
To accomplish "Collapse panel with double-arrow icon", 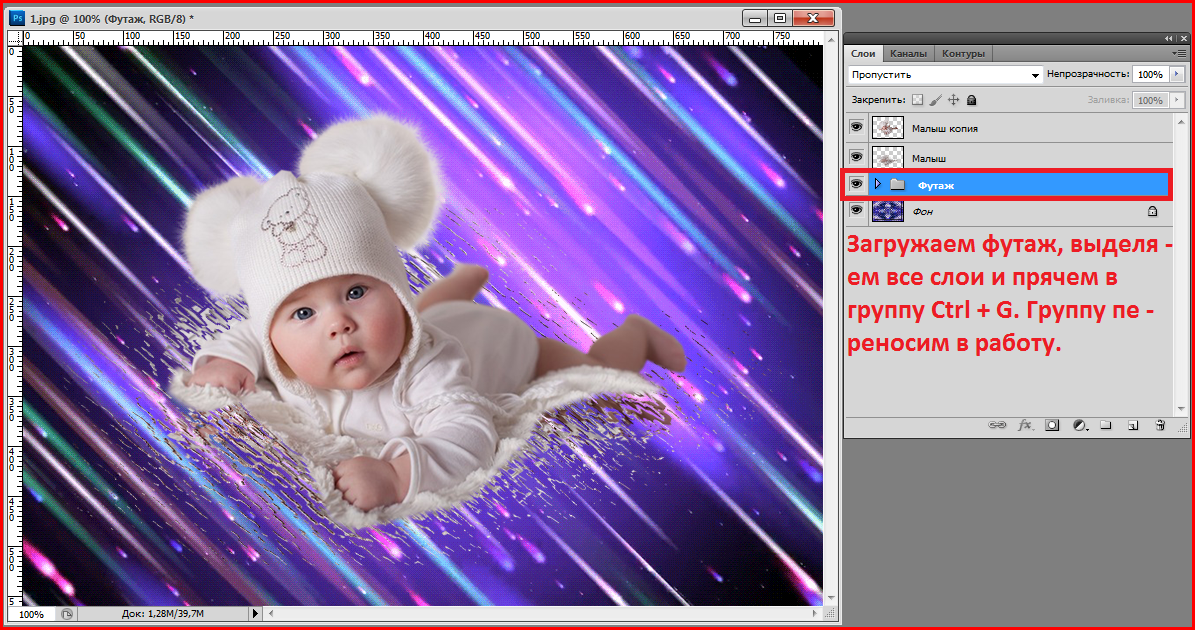I will [1169, 38].
